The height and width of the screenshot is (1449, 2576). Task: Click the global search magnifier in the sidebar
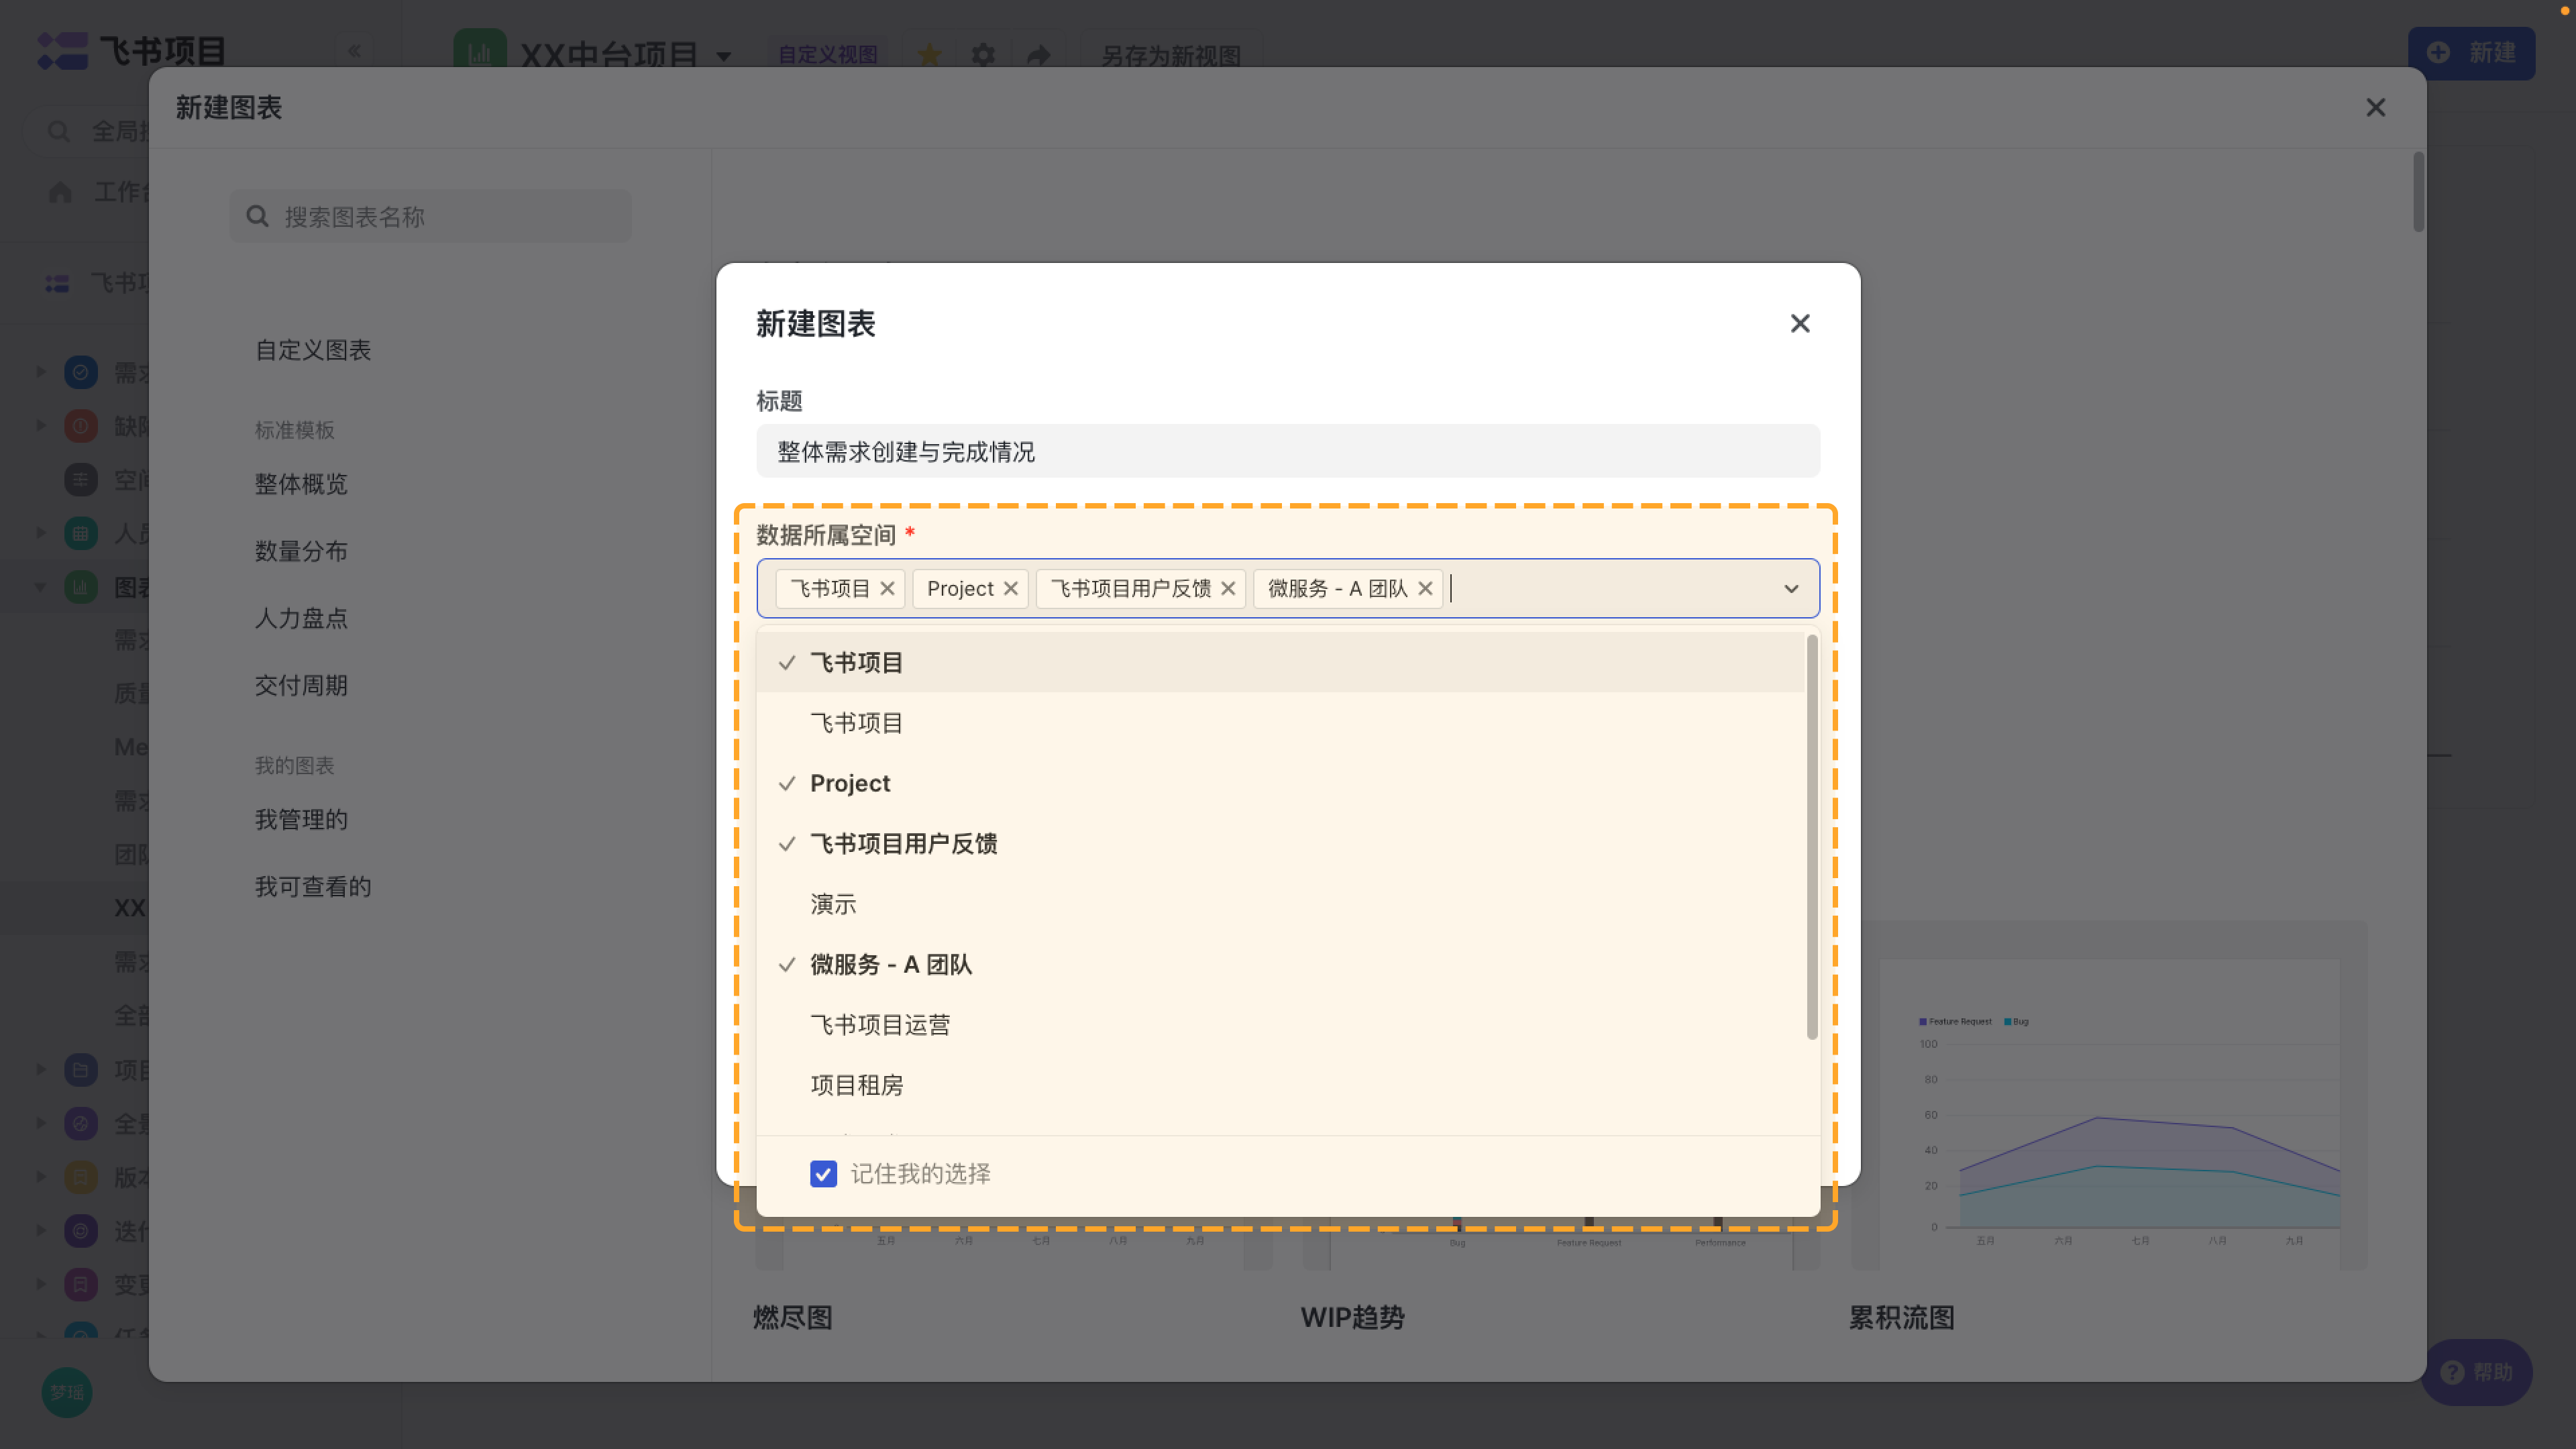click(59, 132)
